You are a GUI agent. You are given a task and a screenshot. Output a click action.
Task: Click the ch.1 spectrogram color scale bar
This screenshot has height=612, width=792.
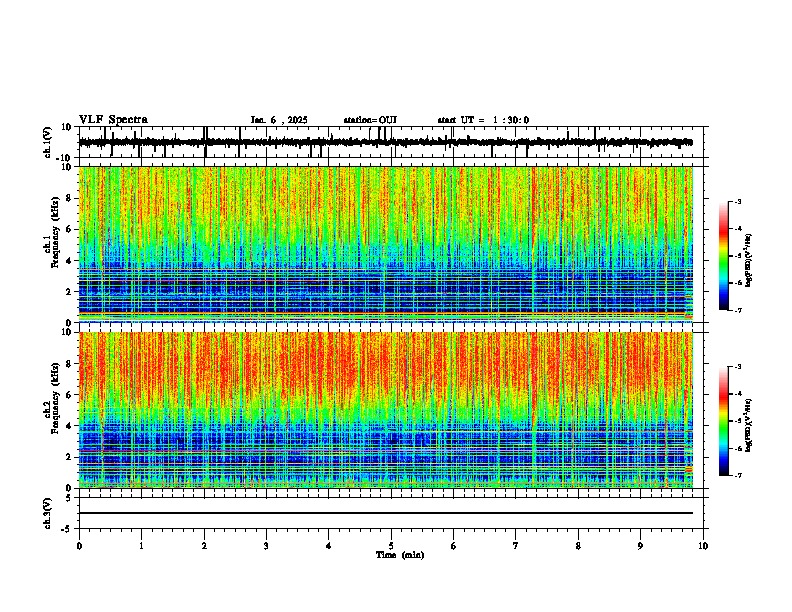tap(724, 256)
